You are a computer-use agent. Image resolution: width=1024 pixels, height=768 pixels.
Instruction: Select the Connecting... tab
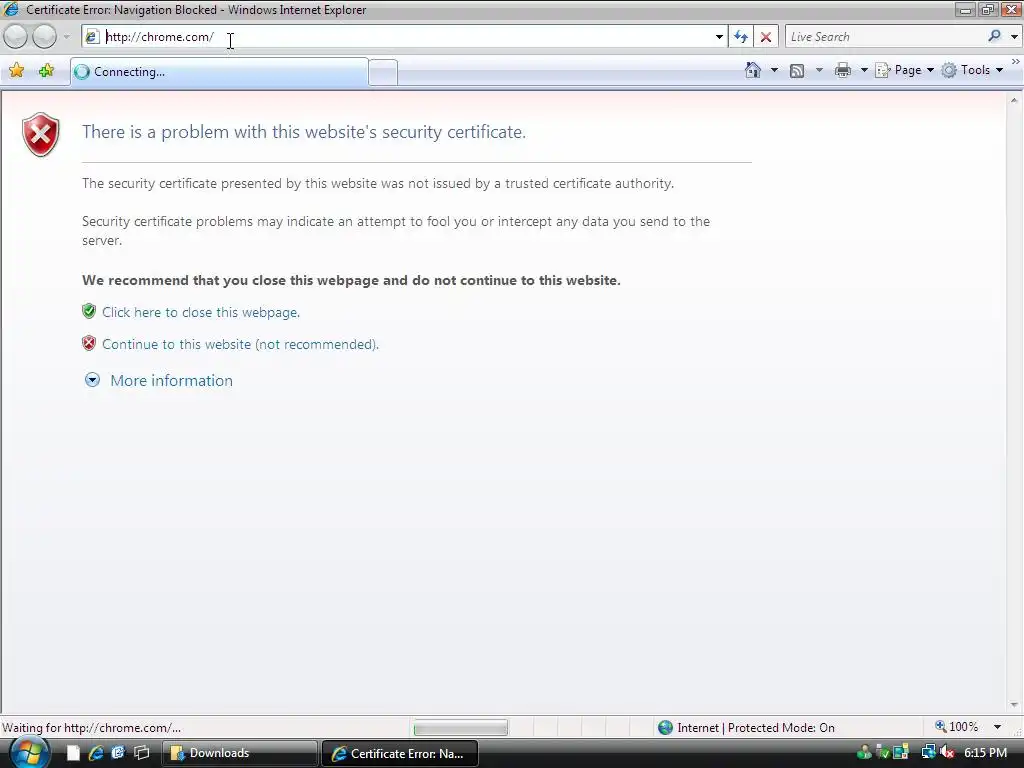[219, 72]
